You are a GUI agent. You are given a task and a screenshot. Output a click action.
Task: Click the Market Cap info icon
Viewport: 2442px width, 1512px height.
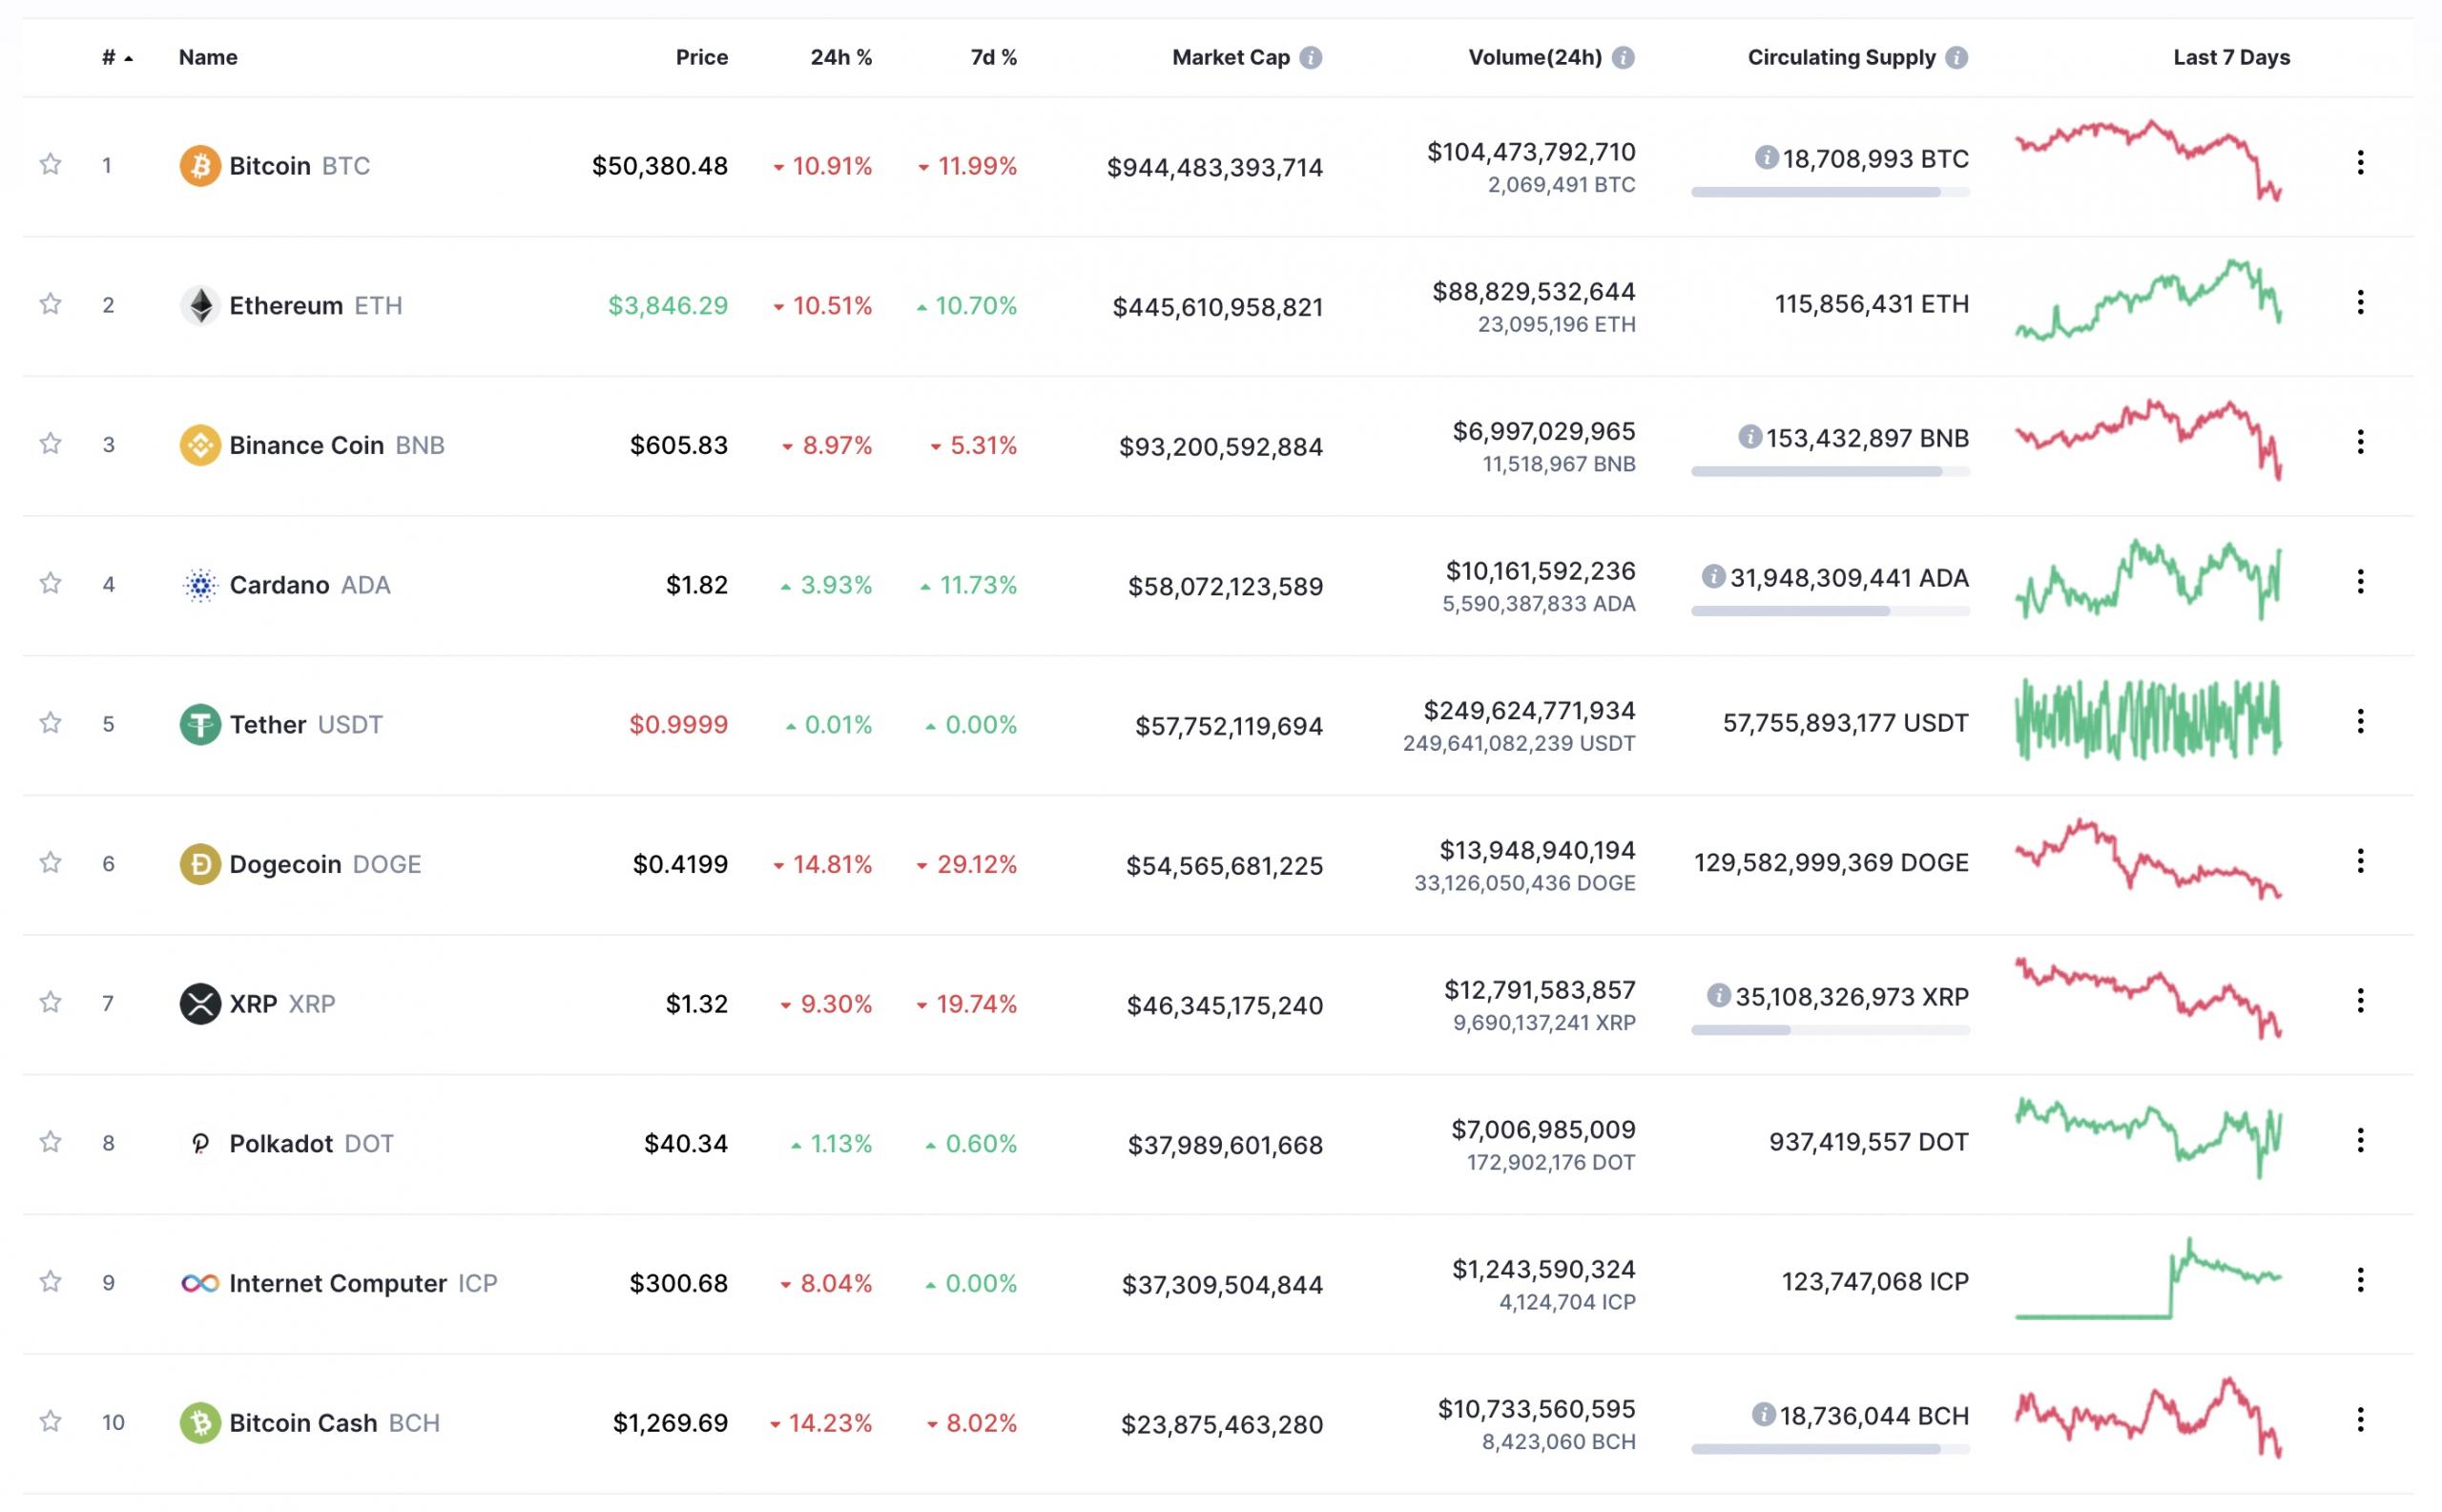click(x=1310, y=58)
